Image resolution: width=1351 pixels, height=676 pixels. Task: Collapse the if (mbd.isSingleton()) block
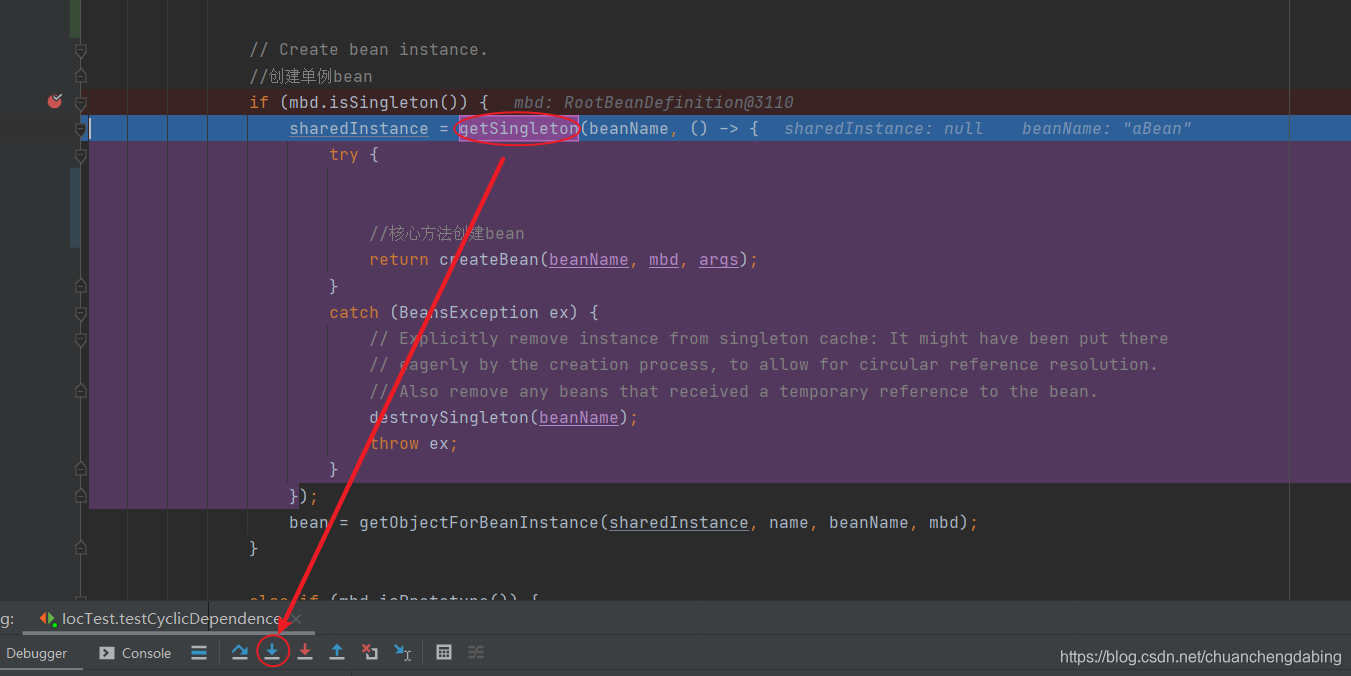tap(81, 102)
